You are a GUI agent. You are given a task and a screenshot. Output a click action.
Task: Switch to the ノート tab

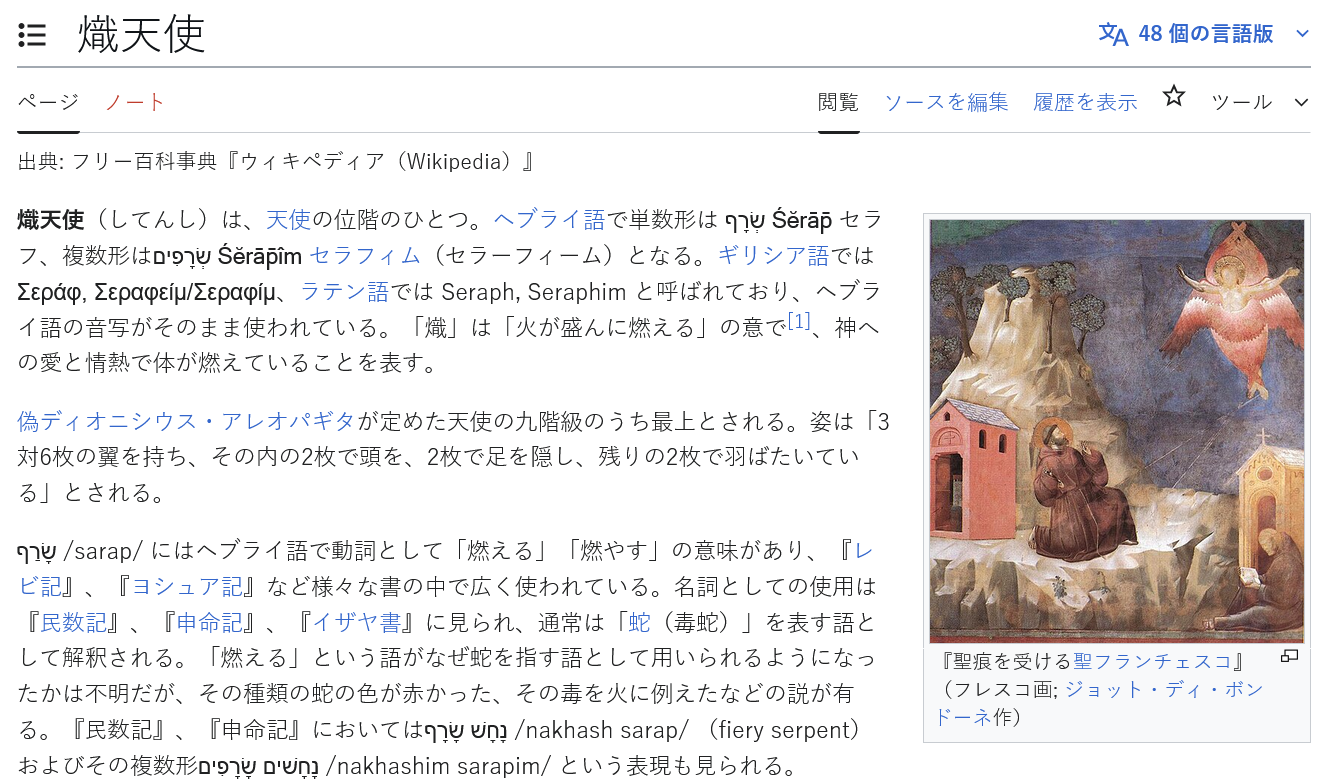(135, 101)
